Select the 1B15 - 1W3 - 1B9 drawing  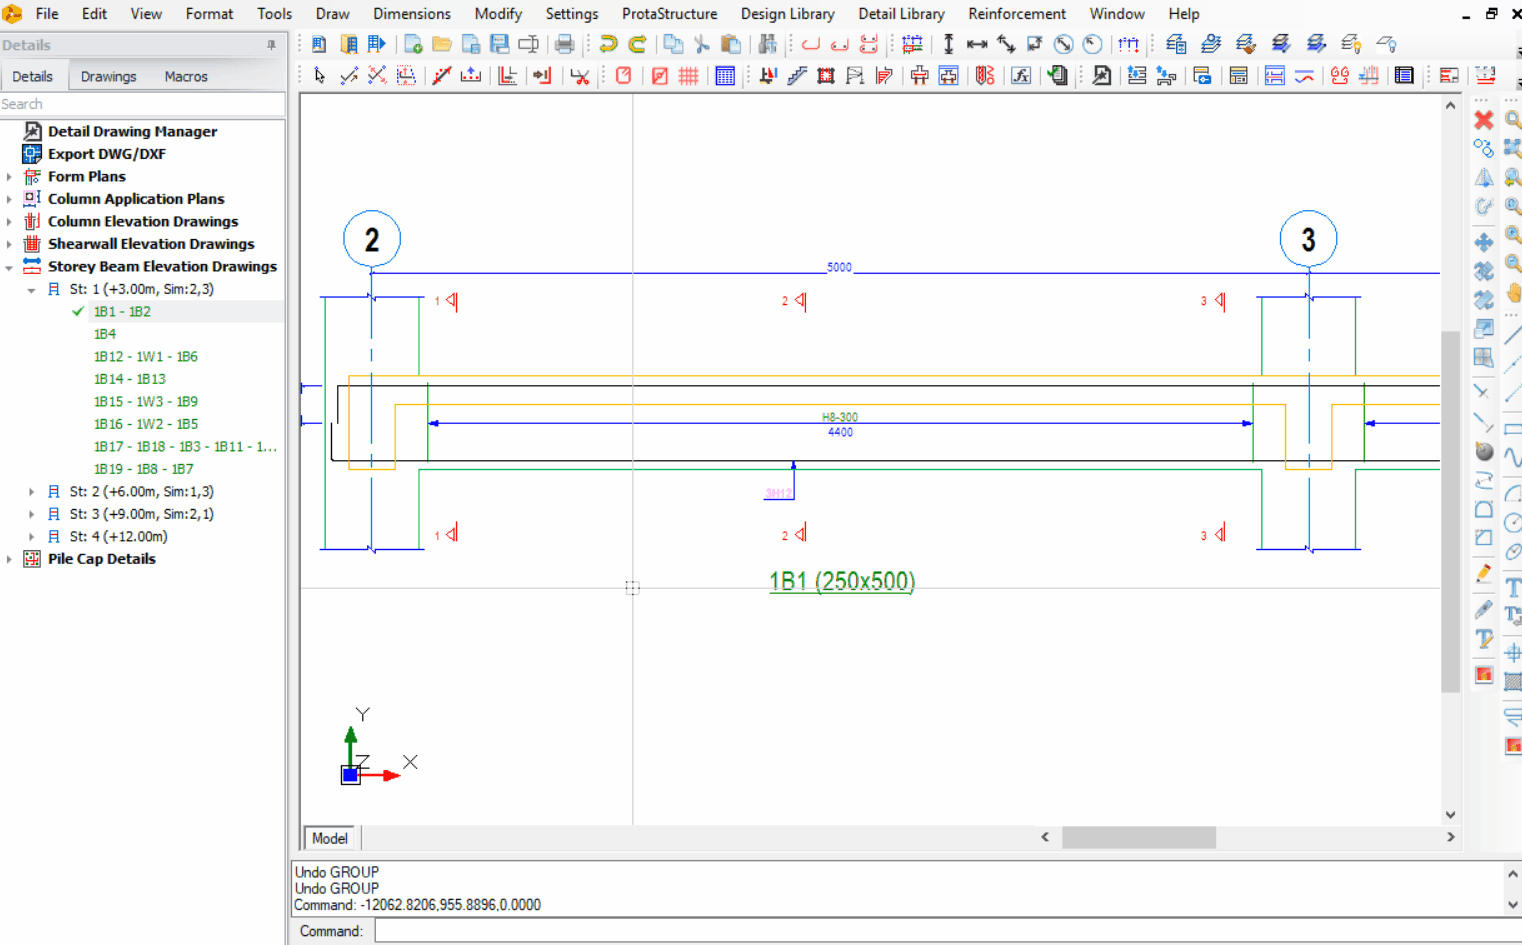(x=146, y=402)
